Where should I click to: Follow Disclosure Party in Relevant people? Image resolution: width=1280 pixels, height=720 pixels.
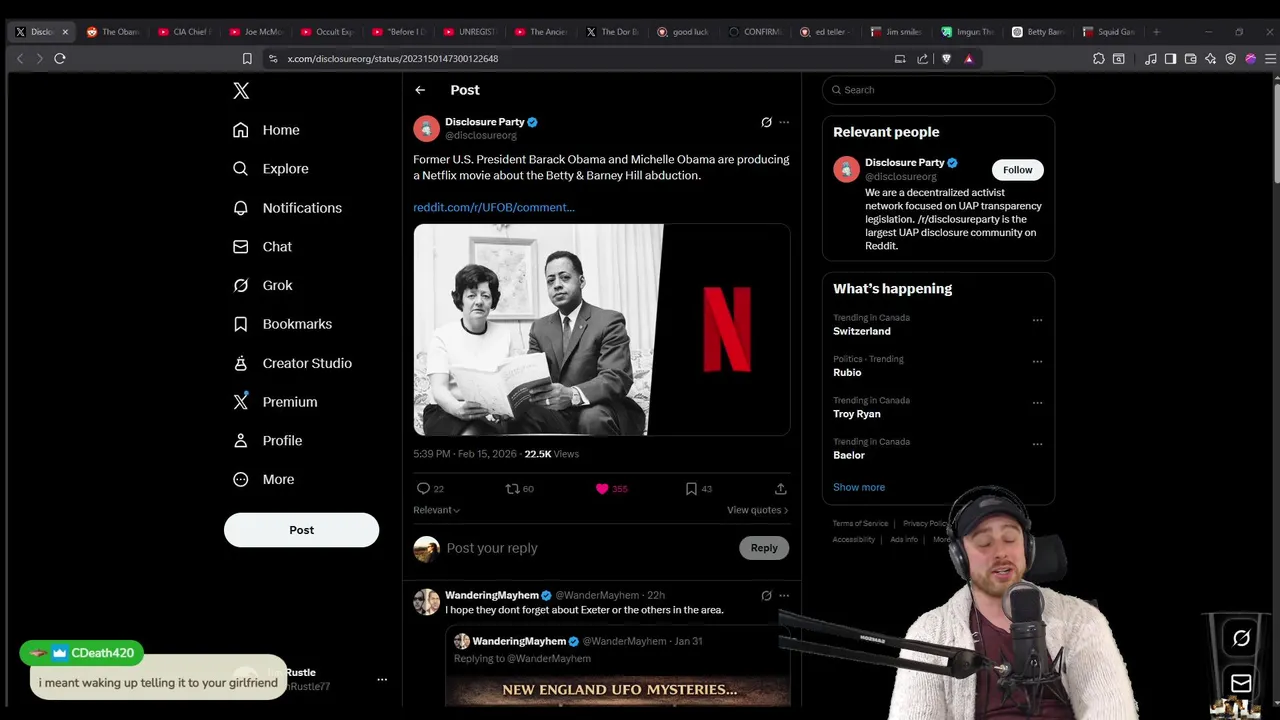coord(1017,170)
